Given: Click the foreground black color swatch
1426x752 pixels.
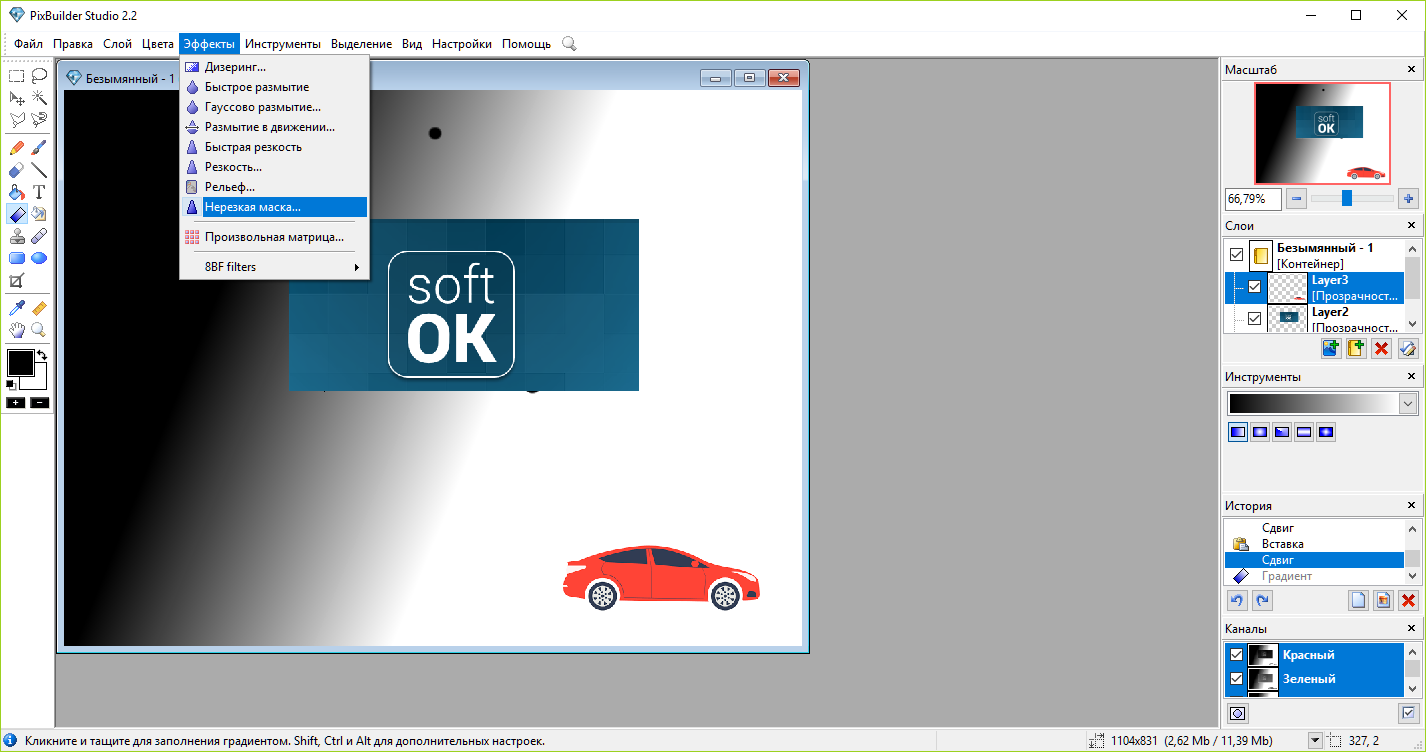Looking at the screenshot, I should (x=20, y=363).
